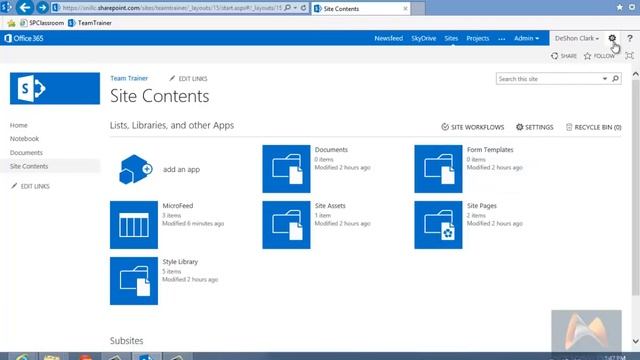
Task: Open the Form Templates library tile
Action: 438,169
